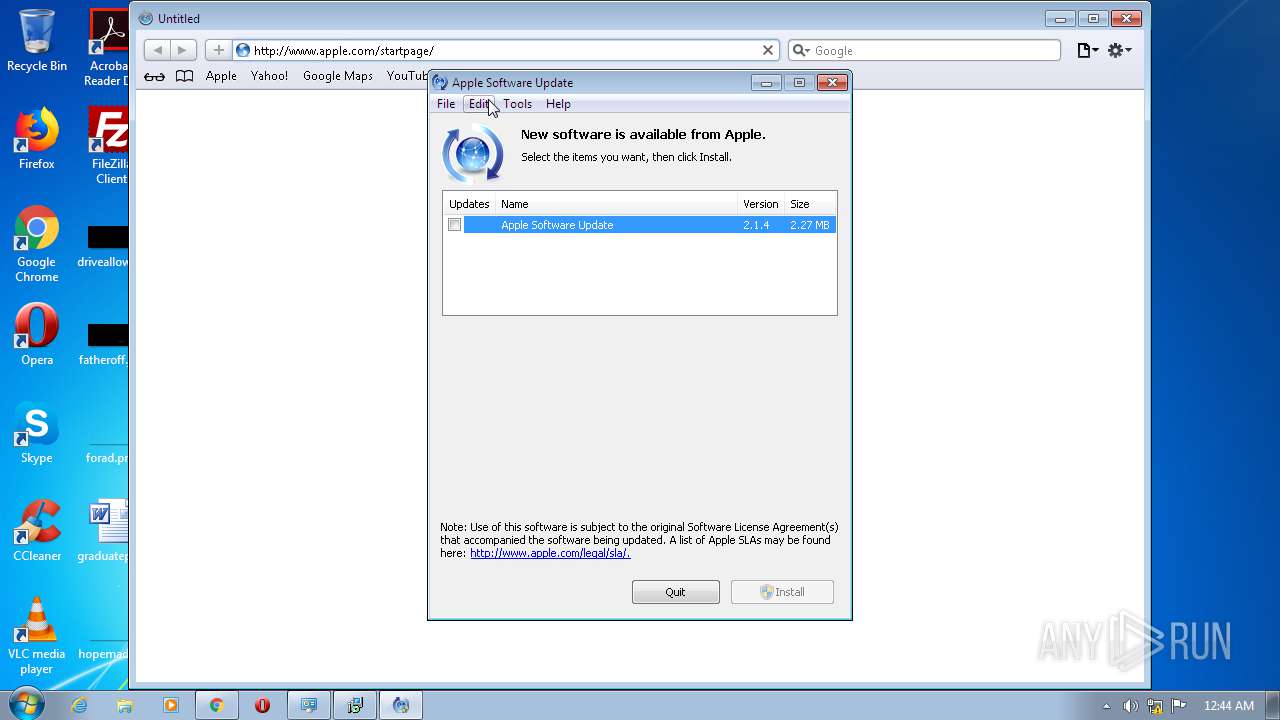Sort the list by the Name column header
This screenshot has width=1280, height=720.
(x=616, y=204)
